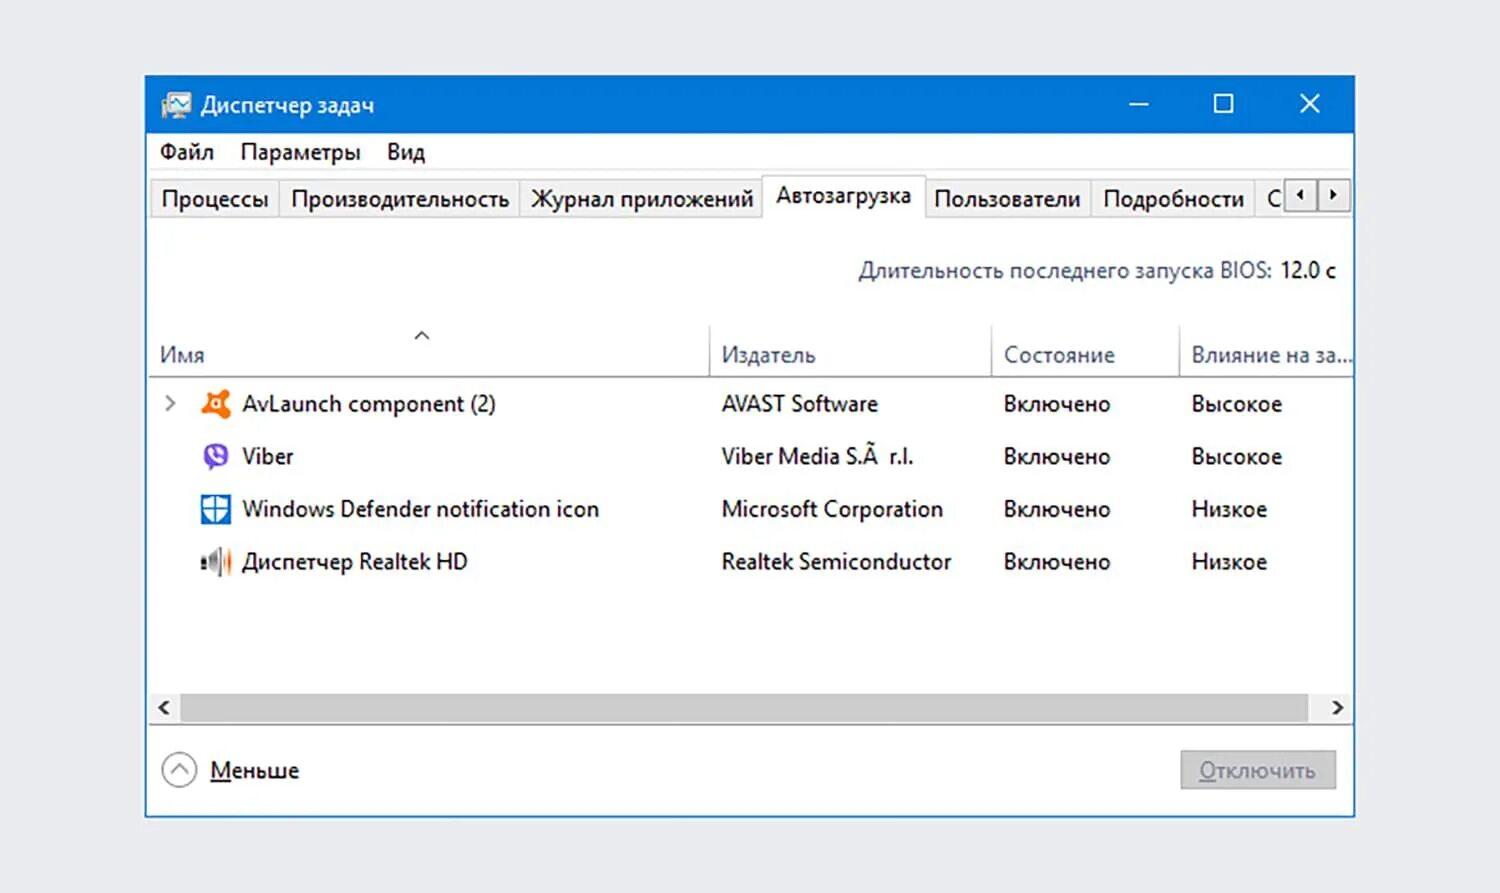Open the Параметры menu
This screenshot has height=893, width=1500.
click(x=300, y=152)
